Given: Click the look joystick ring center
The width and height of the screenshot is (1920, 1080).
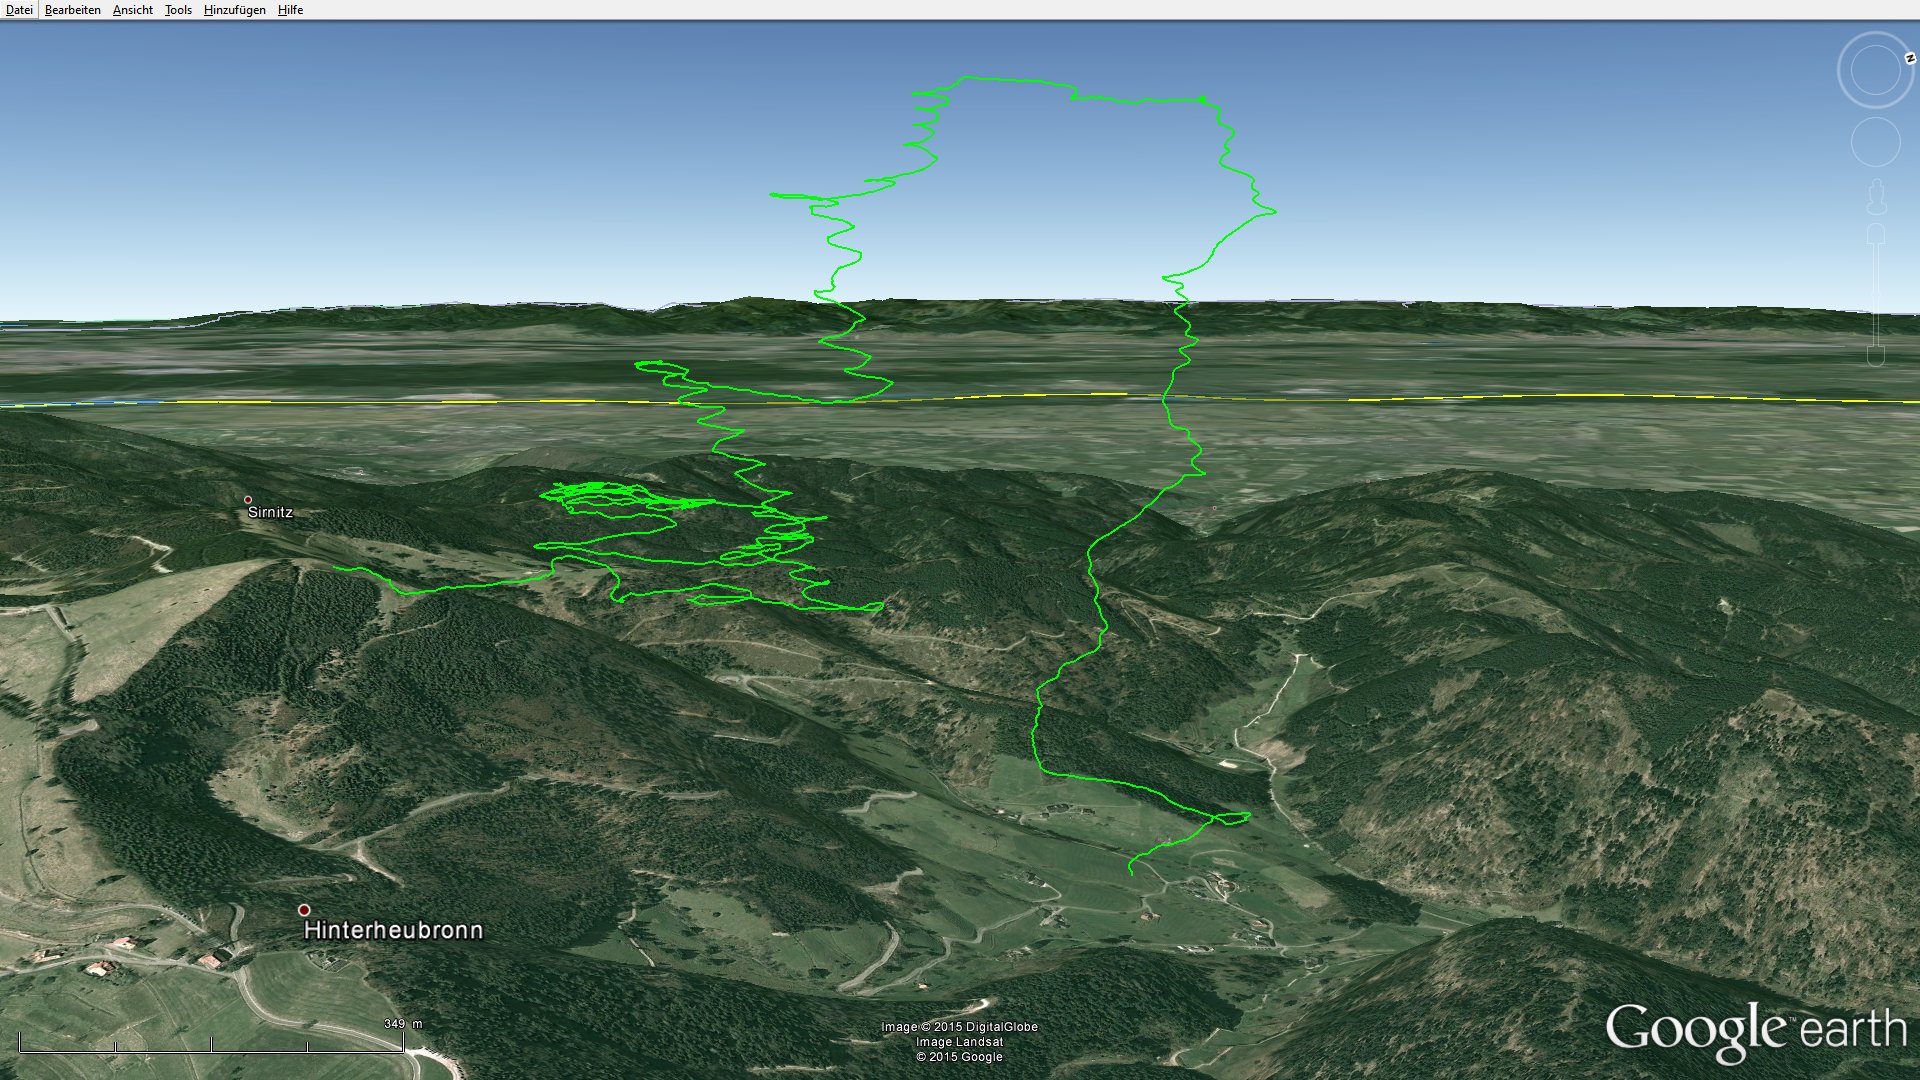Looking at the screenshot, I should coord(1875,70).
